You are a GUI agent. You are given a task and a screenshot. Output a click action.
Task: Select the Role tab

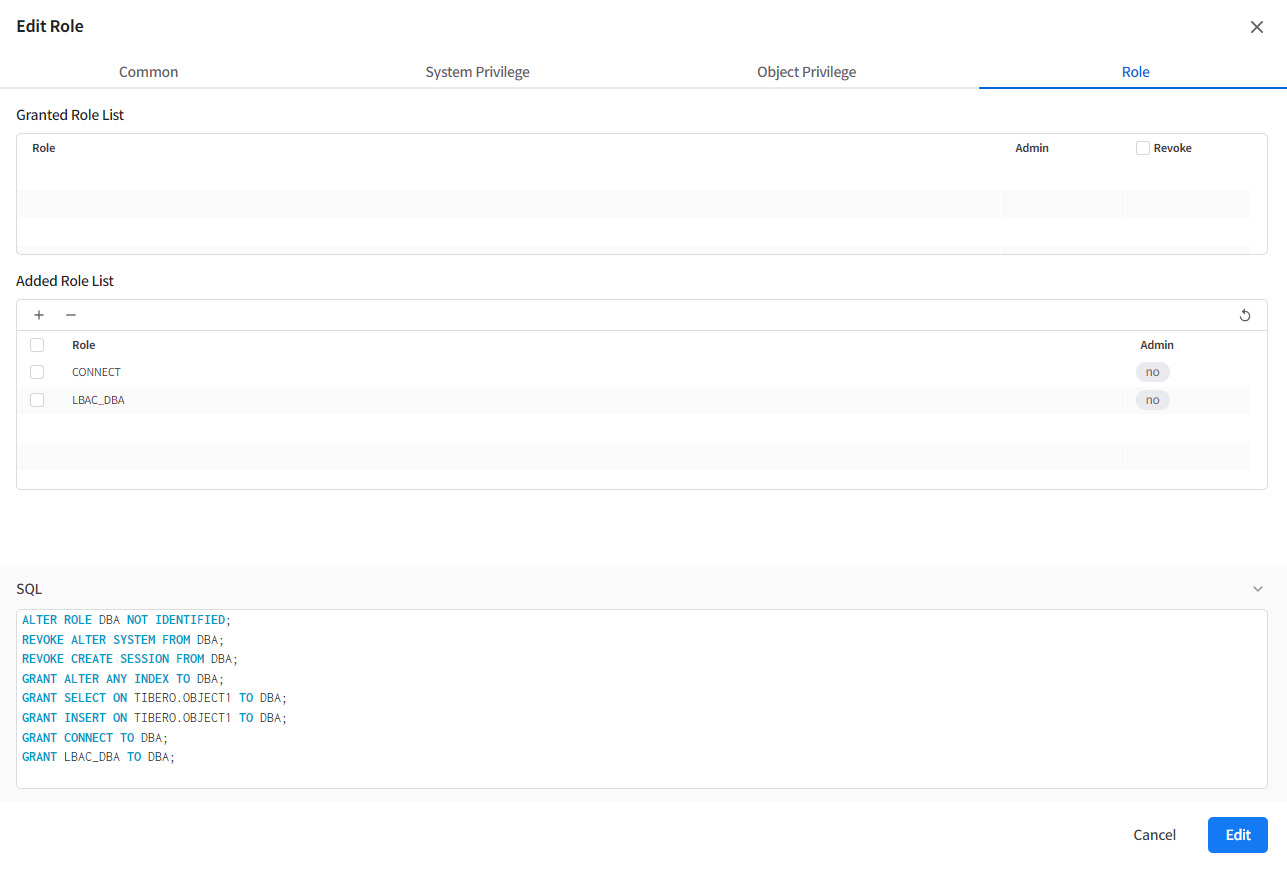tap(1136, 72)
